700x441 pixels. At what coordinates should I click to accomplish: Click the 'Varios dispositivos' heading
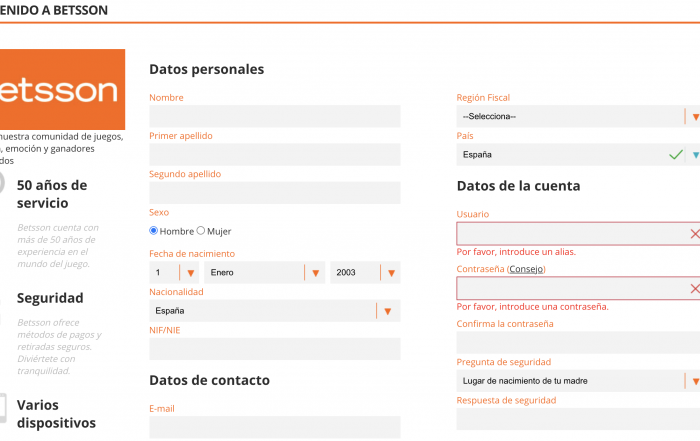tap(56, 414)
